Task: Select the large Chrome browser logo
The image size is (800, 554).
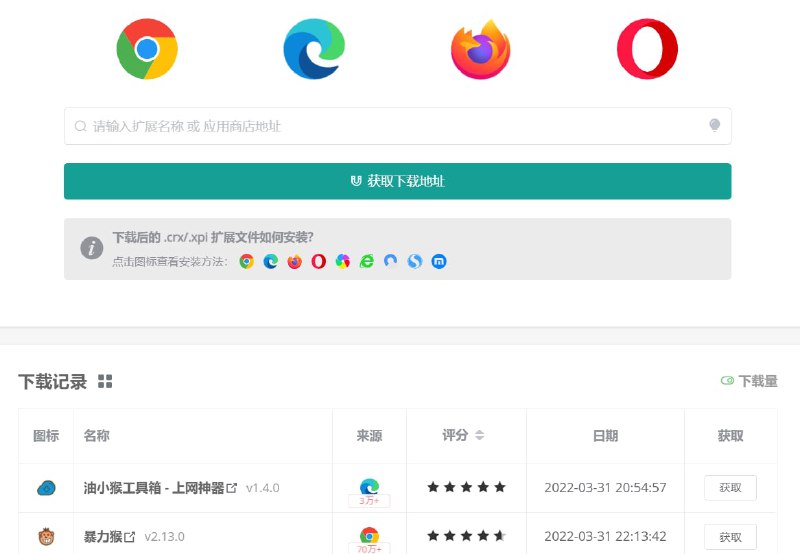Action: click(147, 49)
